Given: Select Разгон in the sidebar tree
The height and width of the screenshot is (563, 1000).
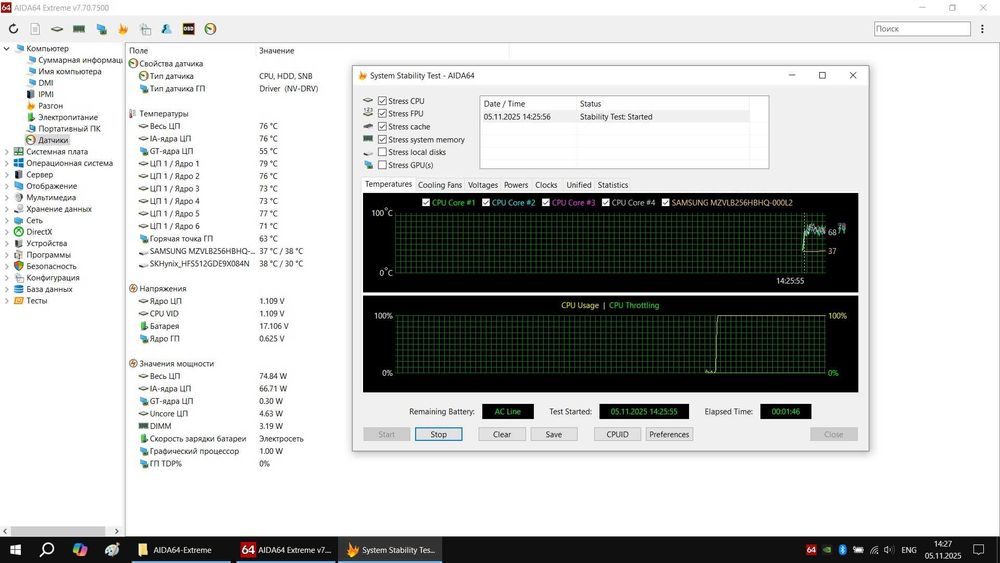Looking at the screenshot, I should (50, 105).
